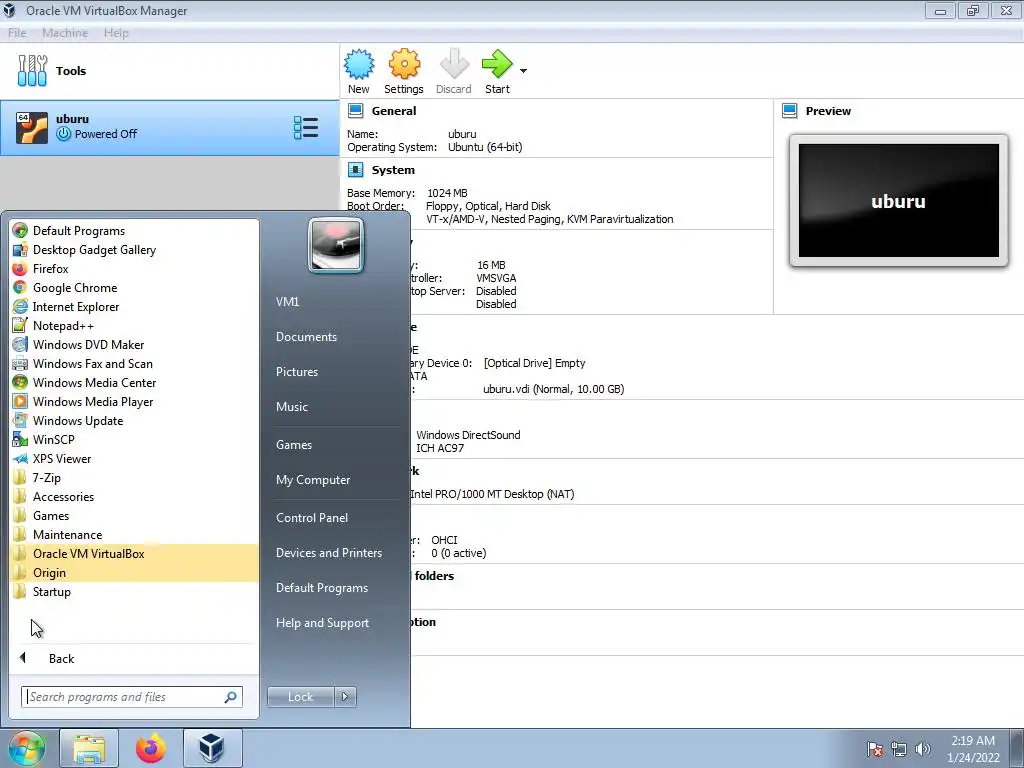Screen dimensions: 1024x768
Task: Open XPS Viewer
Action: point(135,458)
